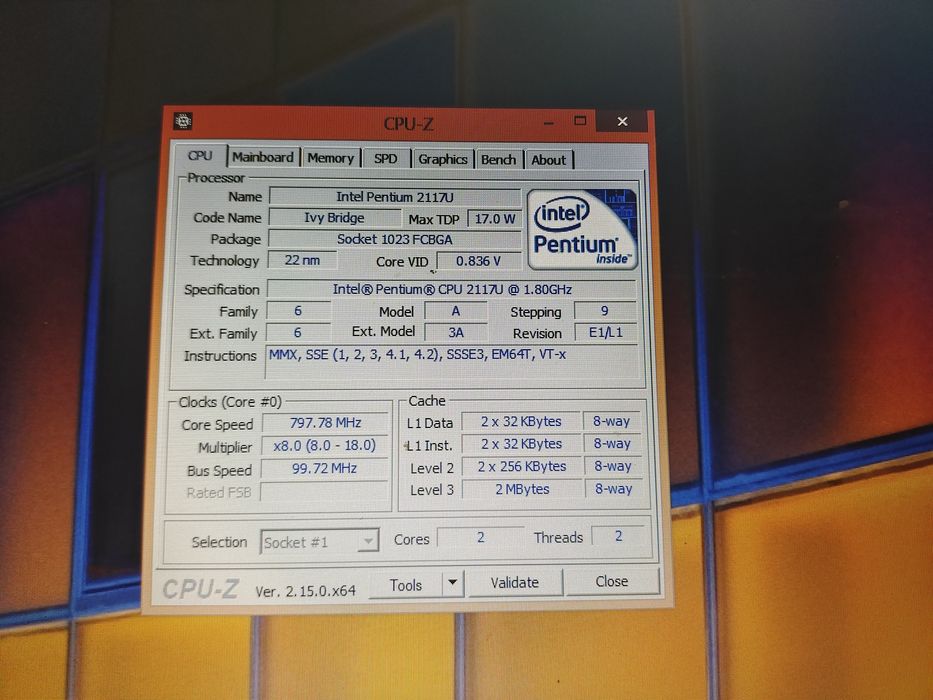933x700 pixels.
Task: Click the Intel Pentium inside logo
Action: point(582,230)
